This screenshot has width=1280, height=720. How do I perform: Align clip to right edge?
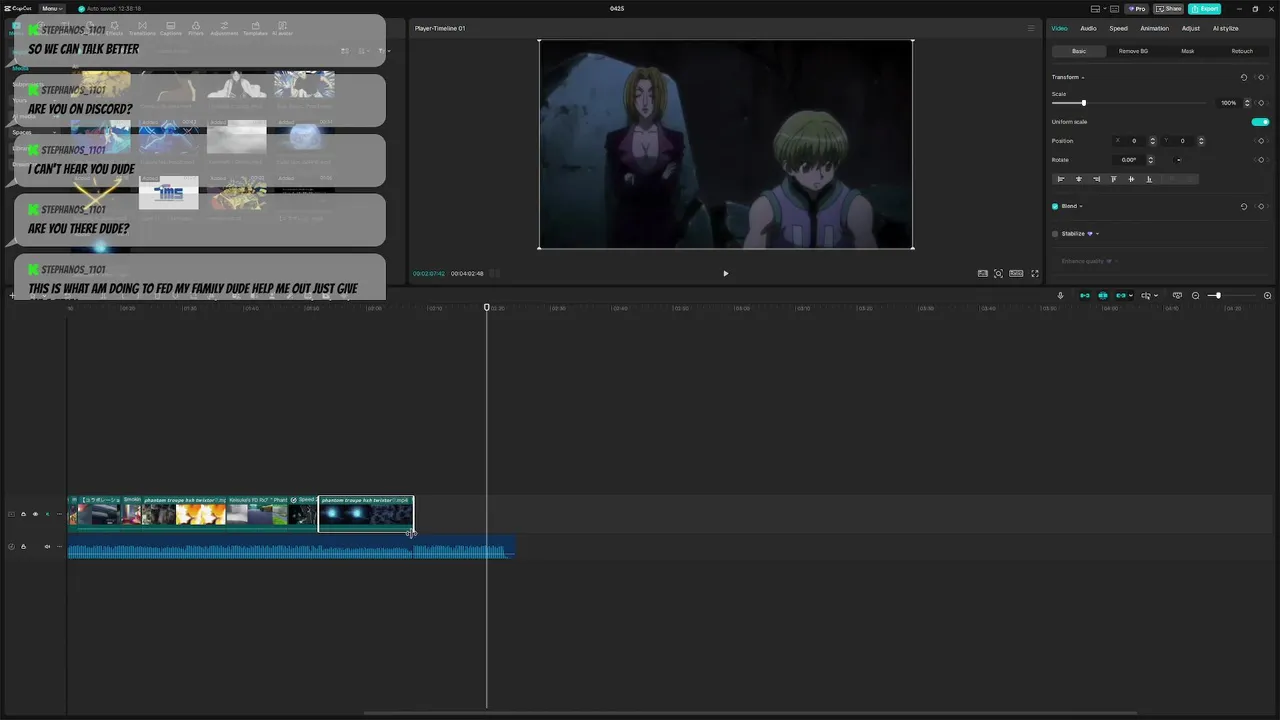tap(1096, 179)
